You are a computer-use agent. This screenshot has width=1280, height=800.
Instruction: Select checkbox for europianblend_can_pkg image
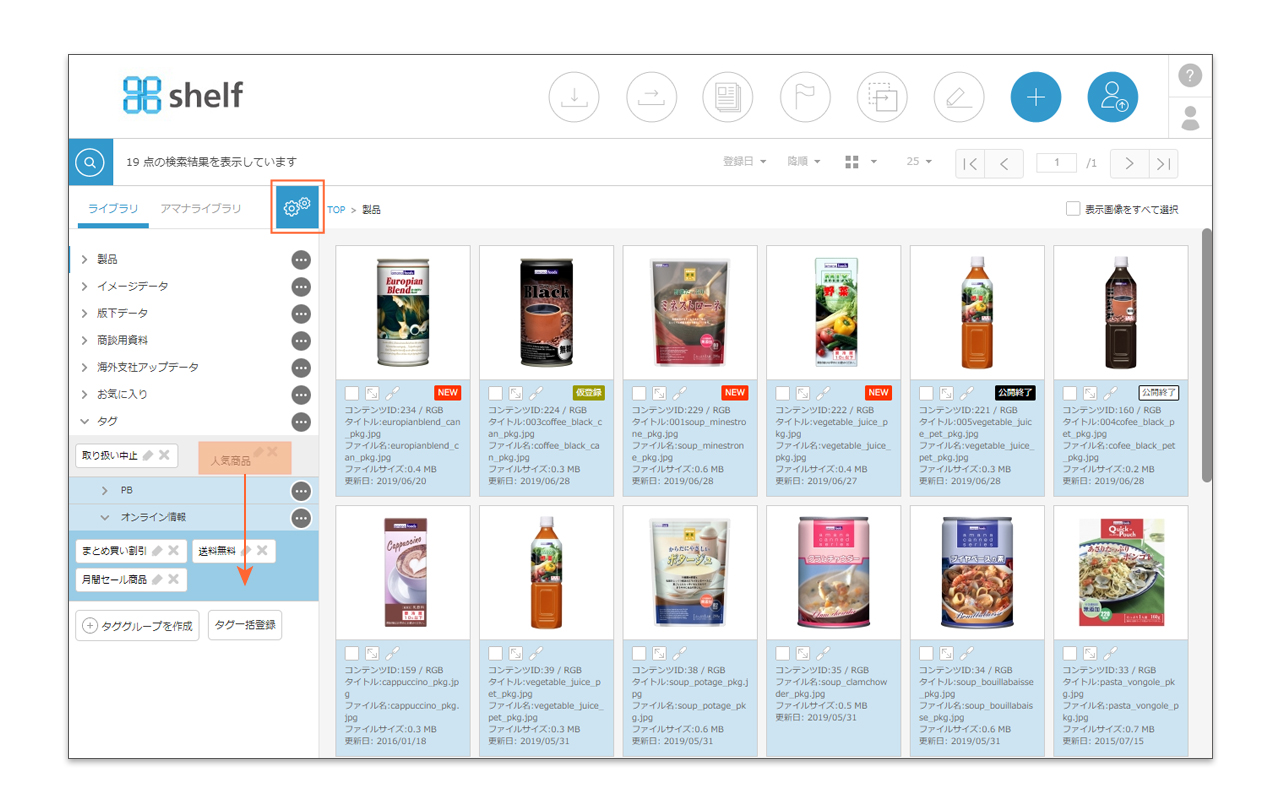(352, 393)
